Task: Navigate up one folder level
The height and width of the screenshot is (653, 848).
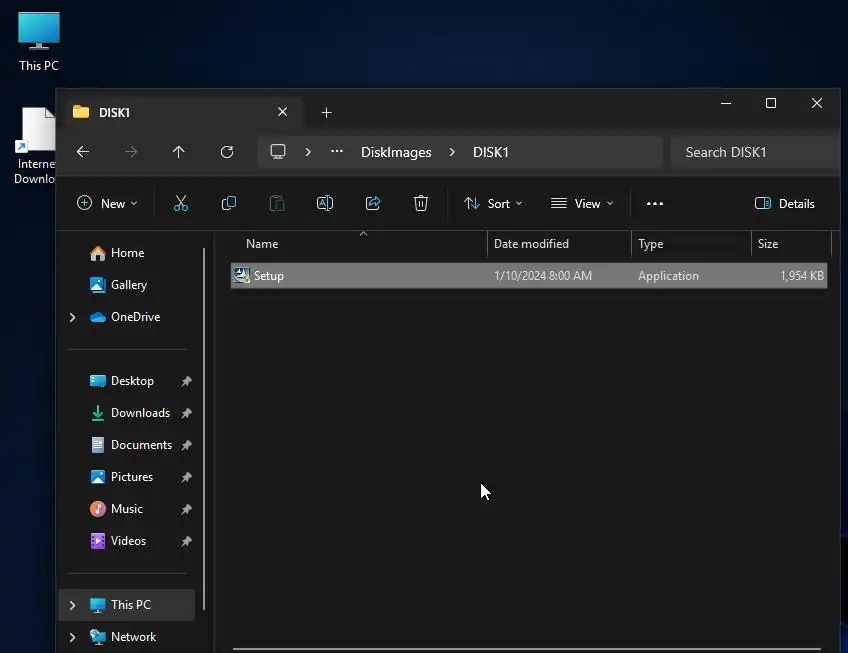Action: (x=178, y=152)
